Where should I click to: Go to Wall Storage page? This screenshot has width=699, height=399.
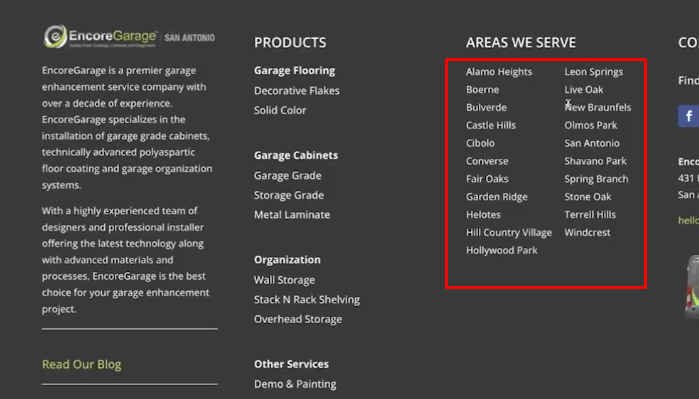pyautogui.click(x=284, y=280)
